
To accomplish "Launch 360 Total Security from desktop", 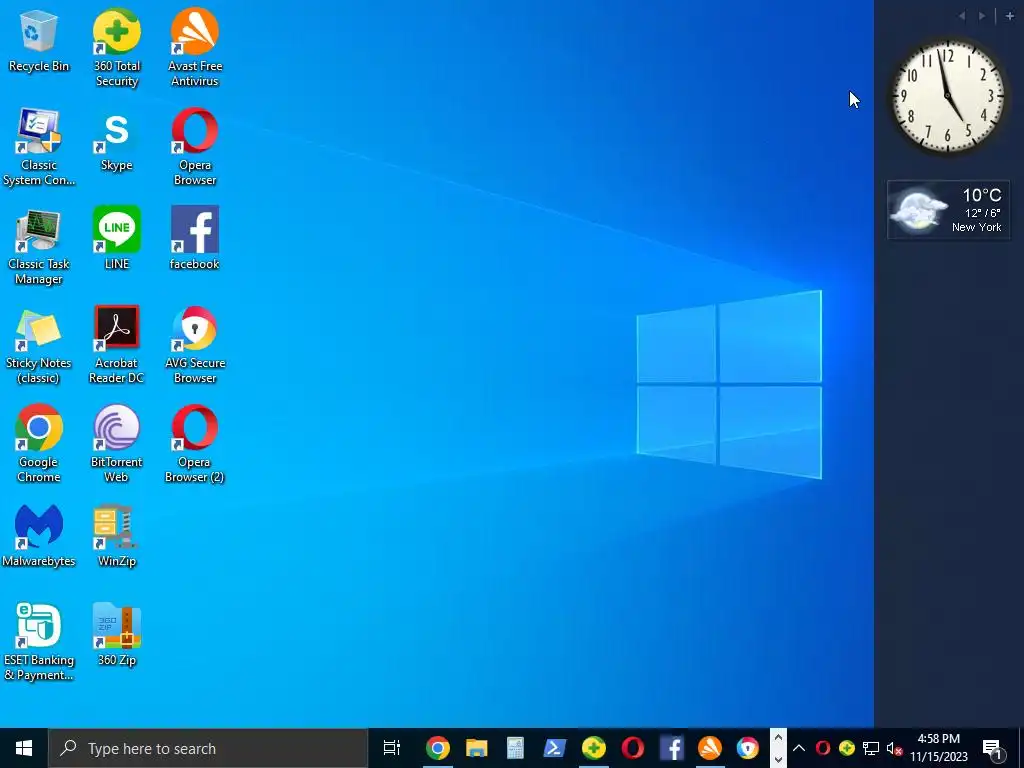I will coord(116,47).
